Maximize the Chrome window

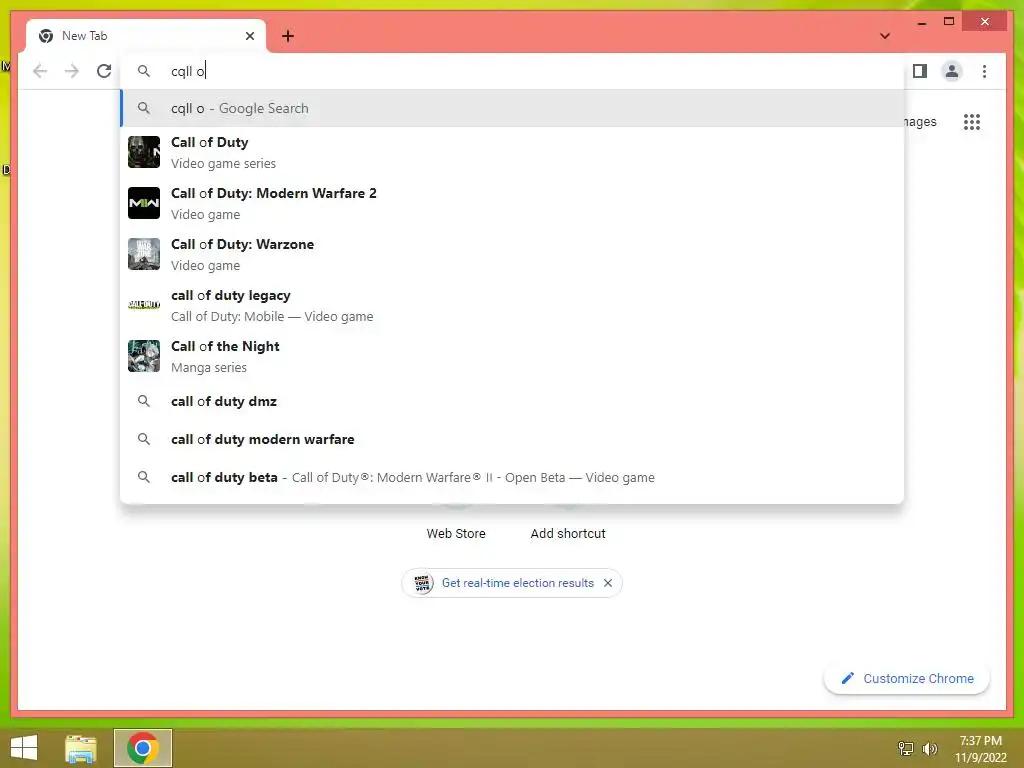point(949,22)
